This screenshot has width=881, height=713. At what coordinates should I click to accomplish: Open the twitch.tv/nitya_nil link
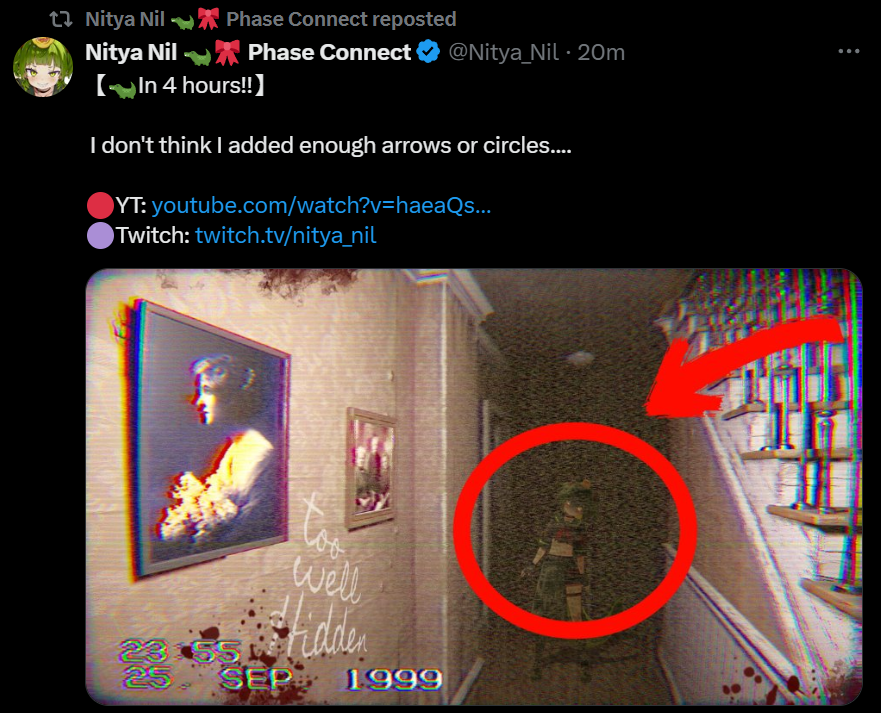click(285, 235)
